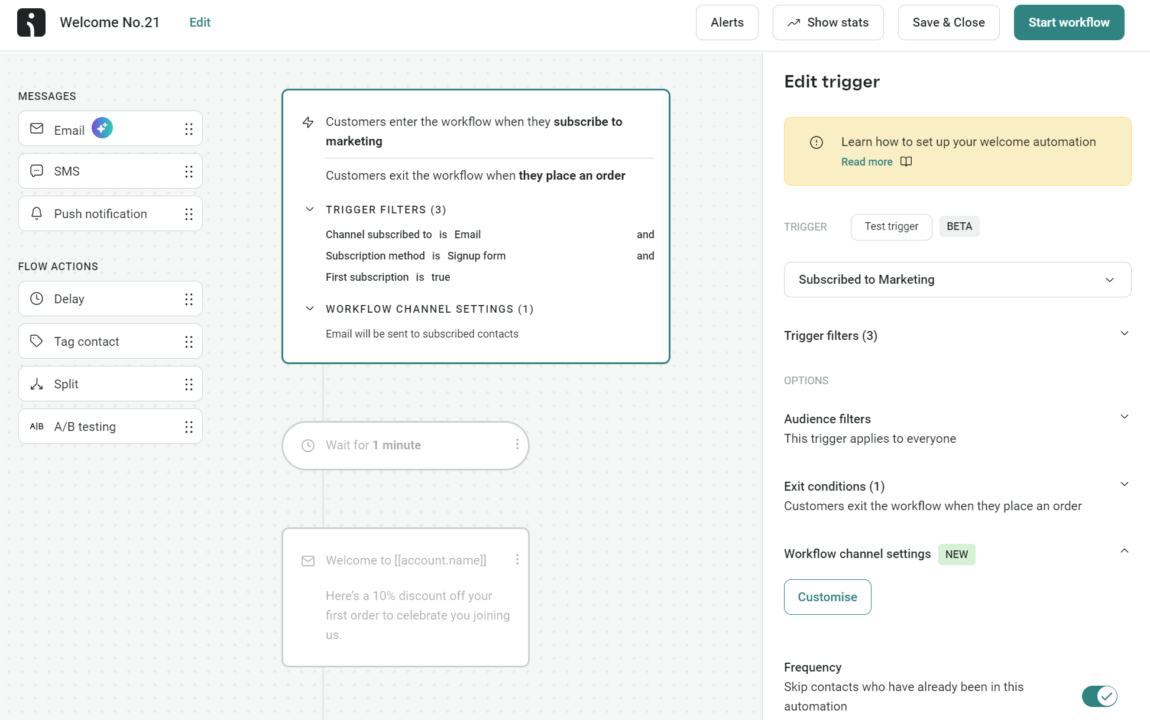This screenshot has width=1150, height=720.
Task: Click the Tag contact icon
Action: [x=36, y=341]
